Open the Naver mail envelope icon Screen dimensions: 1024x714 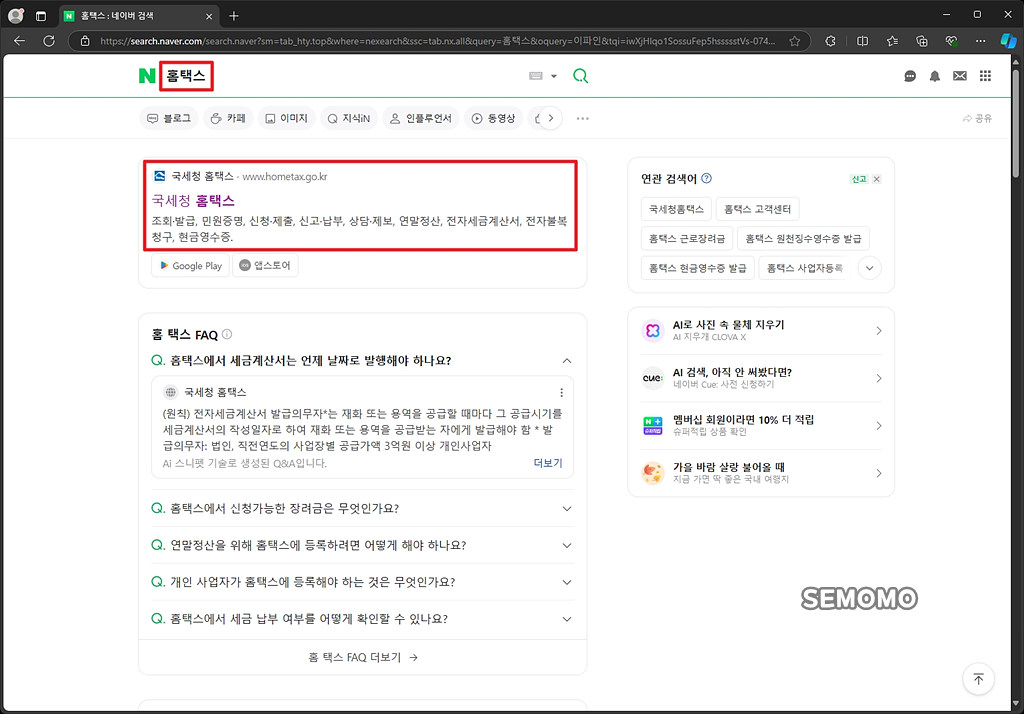pos(959,76)
